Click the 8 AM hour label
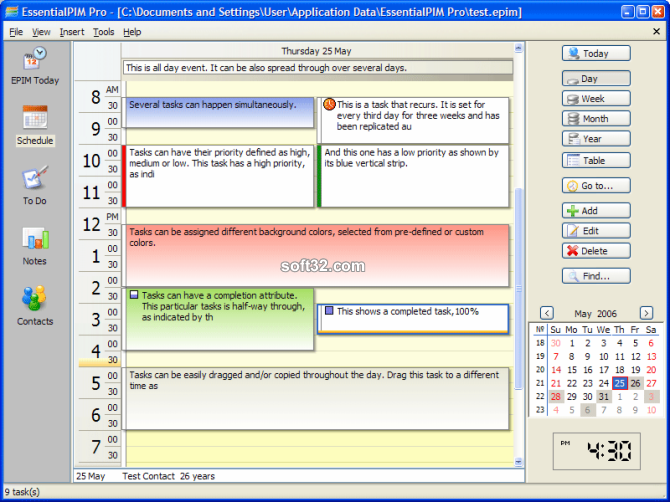 tap(96, 97)
